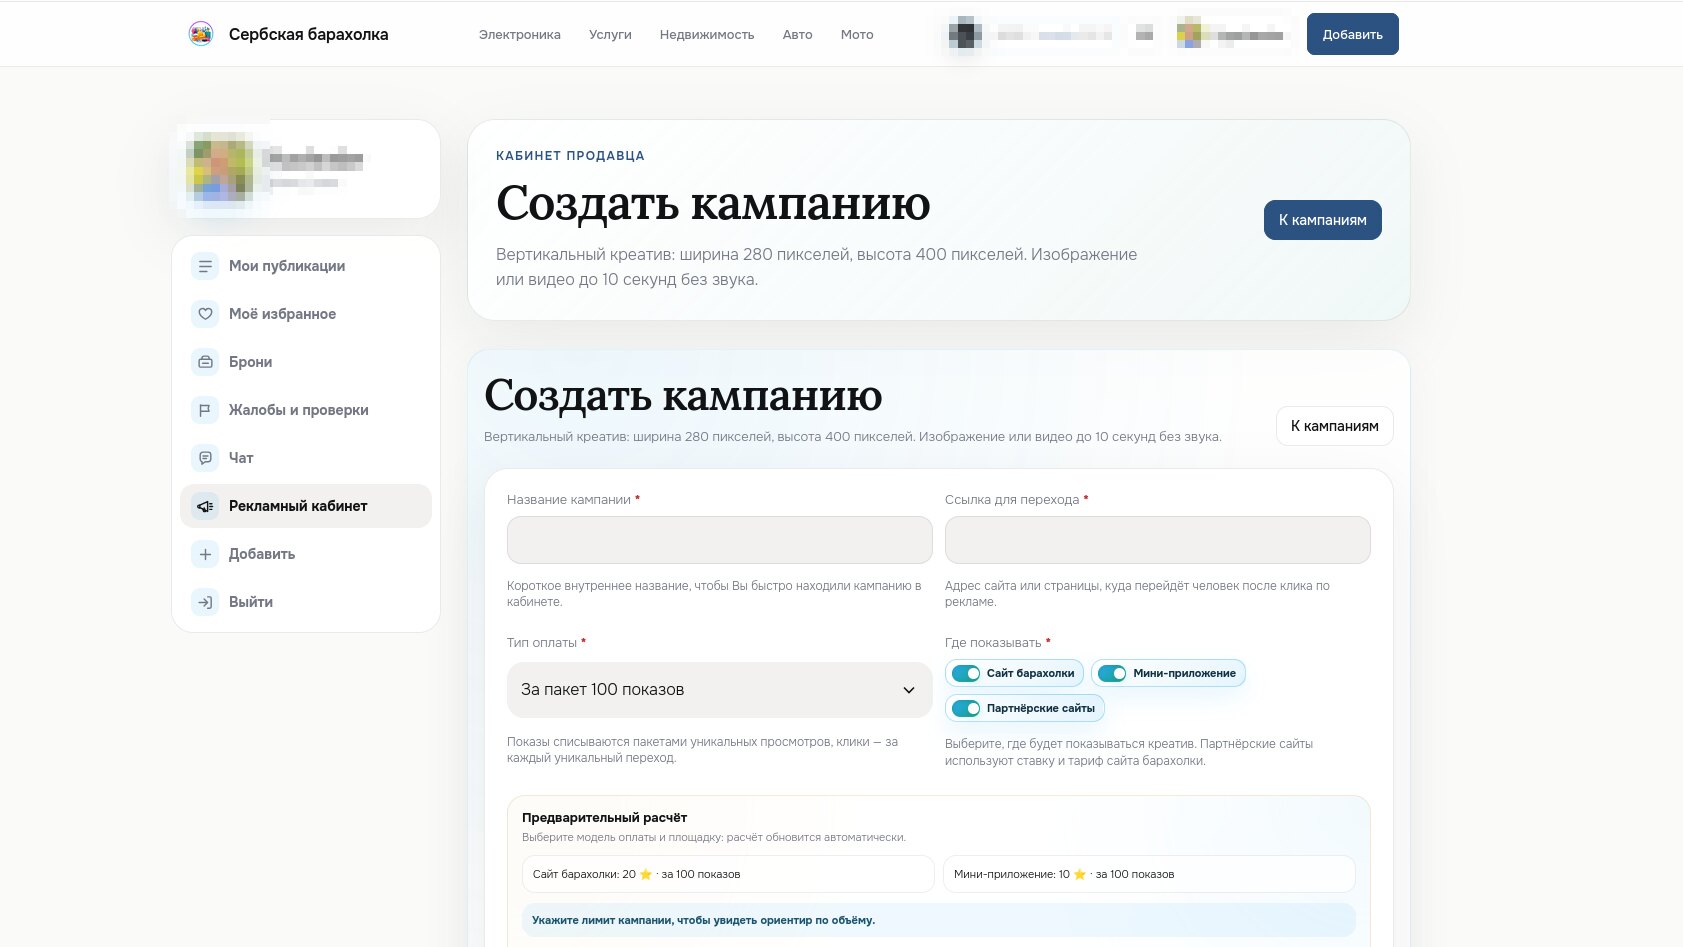Click the Брони briefcase icon
This screenshot has width=1683, height=947.
coord(205,362)
